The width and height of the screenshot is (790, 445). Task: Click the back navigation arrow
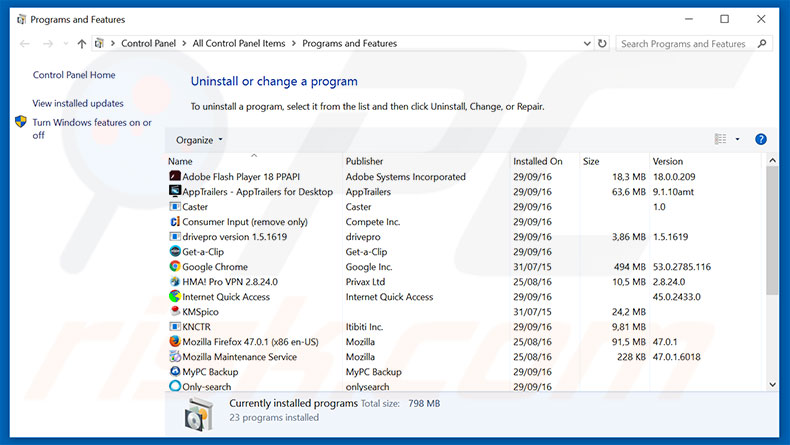(x=25, y=44)
